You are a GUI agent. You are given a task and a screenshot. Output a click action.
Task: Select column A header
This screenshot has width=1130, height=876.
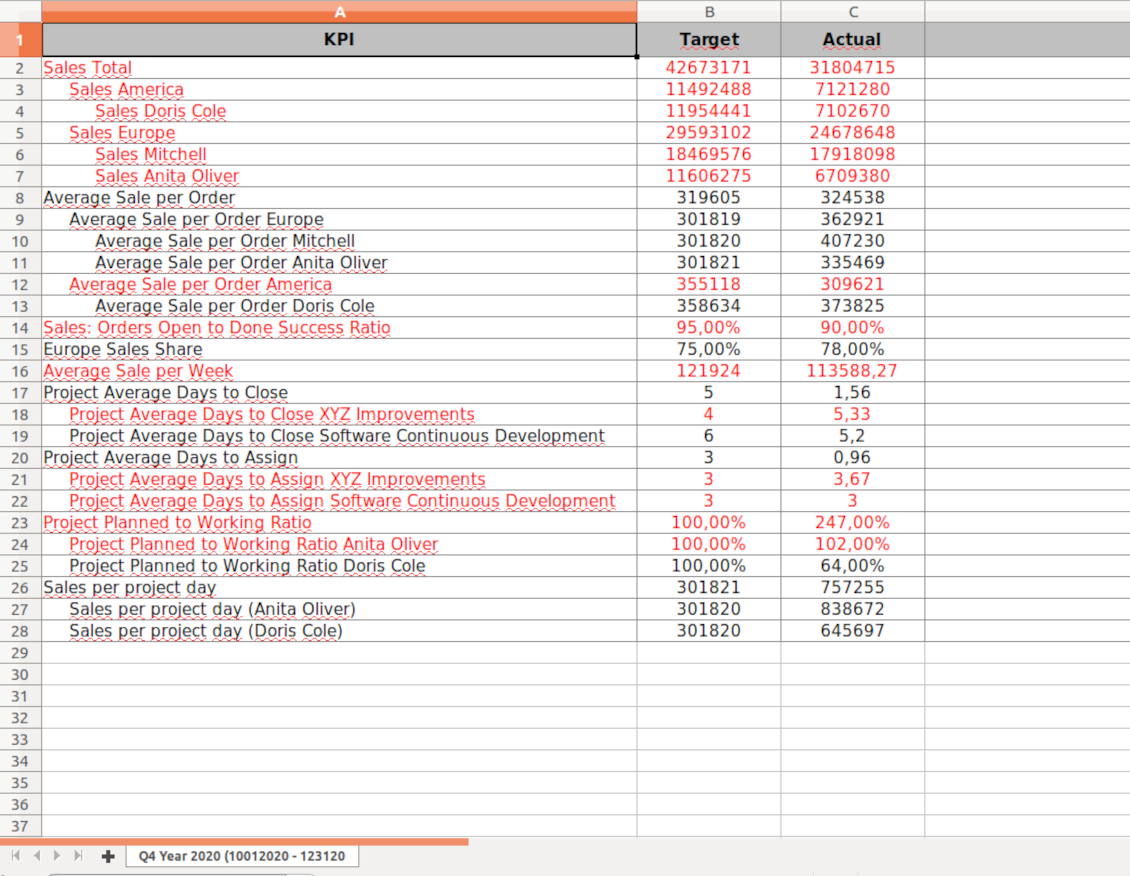[x=339, y=12]
